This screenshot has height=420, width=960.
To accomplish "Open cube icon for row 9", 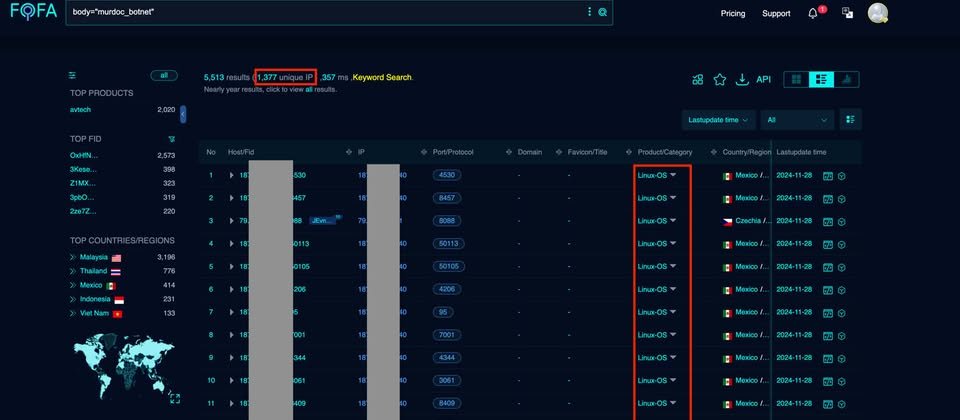I will click(842, 358).
